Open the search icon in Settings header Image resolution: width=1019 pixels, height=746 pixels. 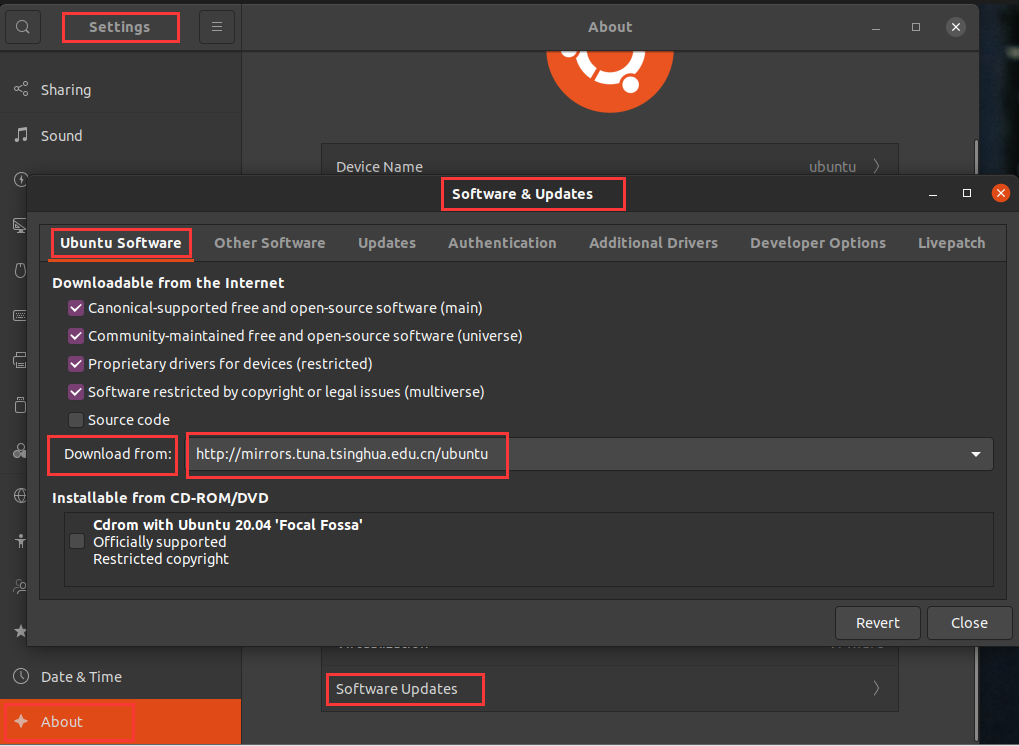(22, 27)
